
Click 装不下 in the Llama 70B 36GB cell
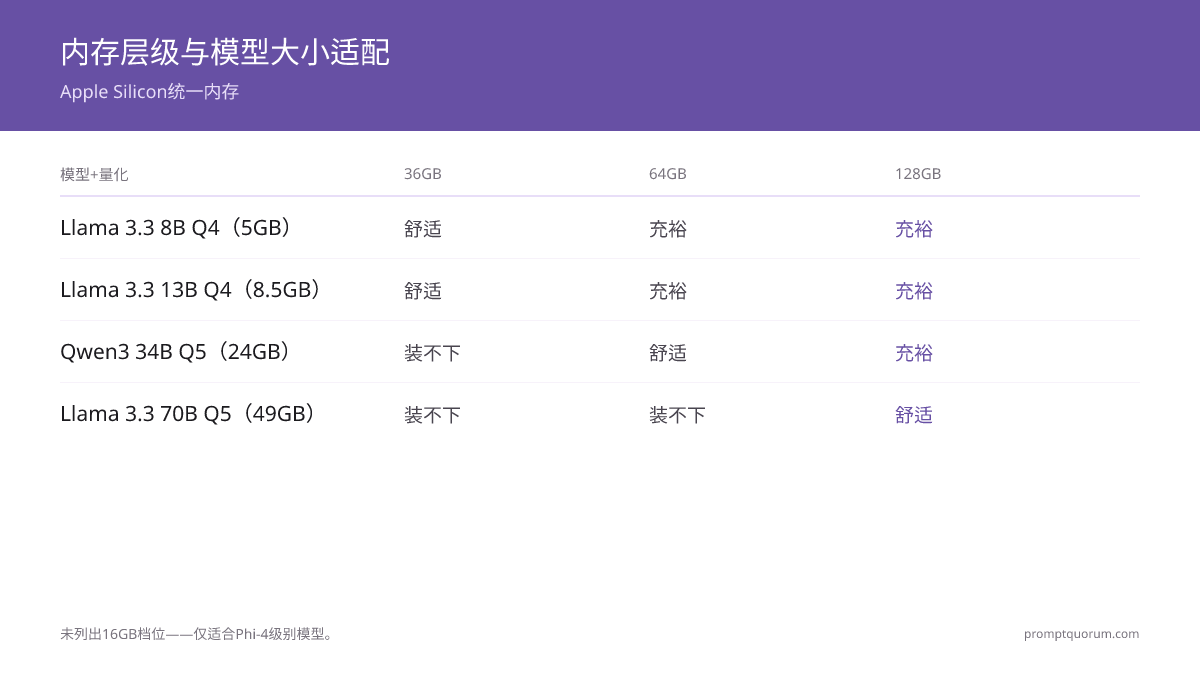(x=432, y=415)
